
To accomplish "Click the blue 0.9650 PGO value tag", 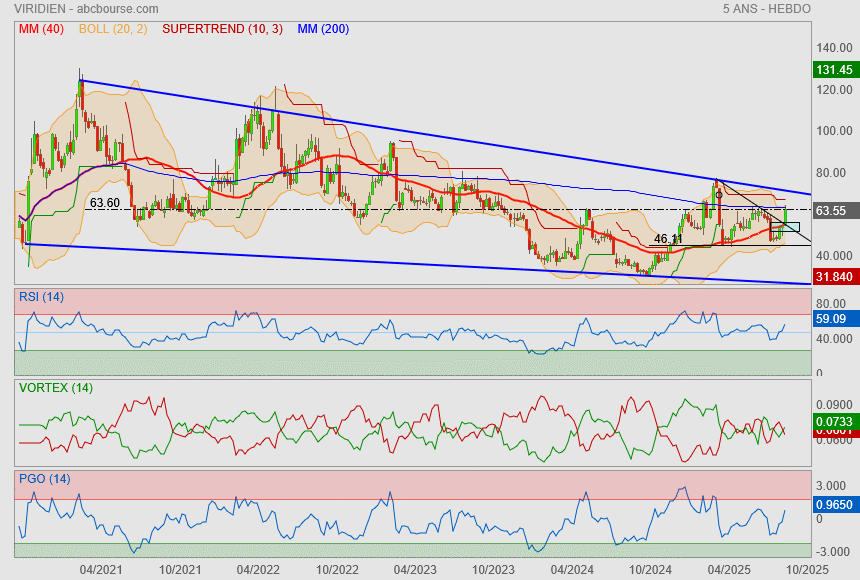I will tap(833, 505).
